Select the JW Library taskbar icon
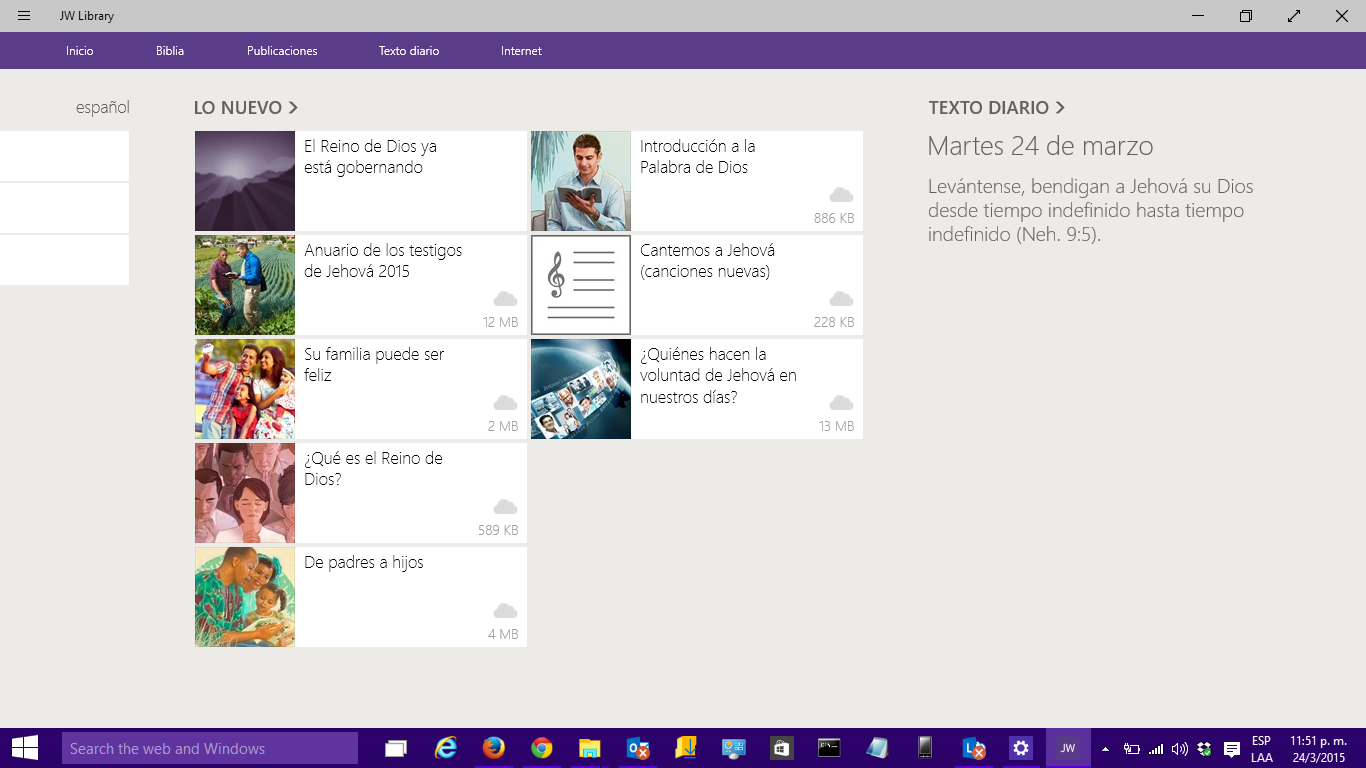 1066,747
